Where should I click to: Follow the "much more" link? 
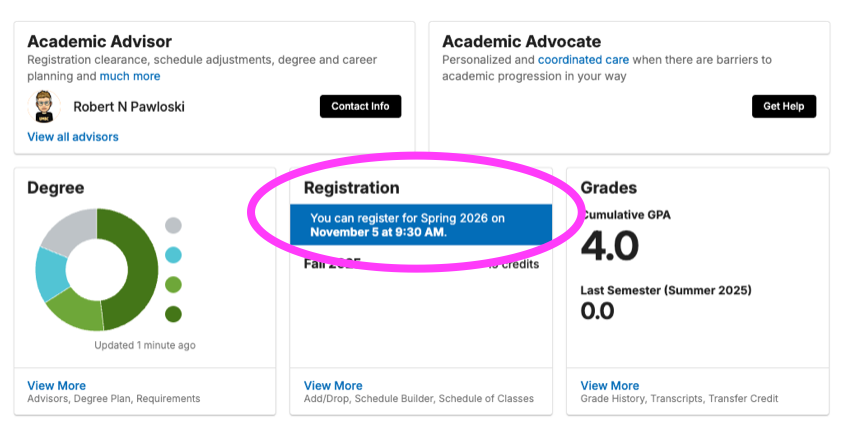point(130,76)
